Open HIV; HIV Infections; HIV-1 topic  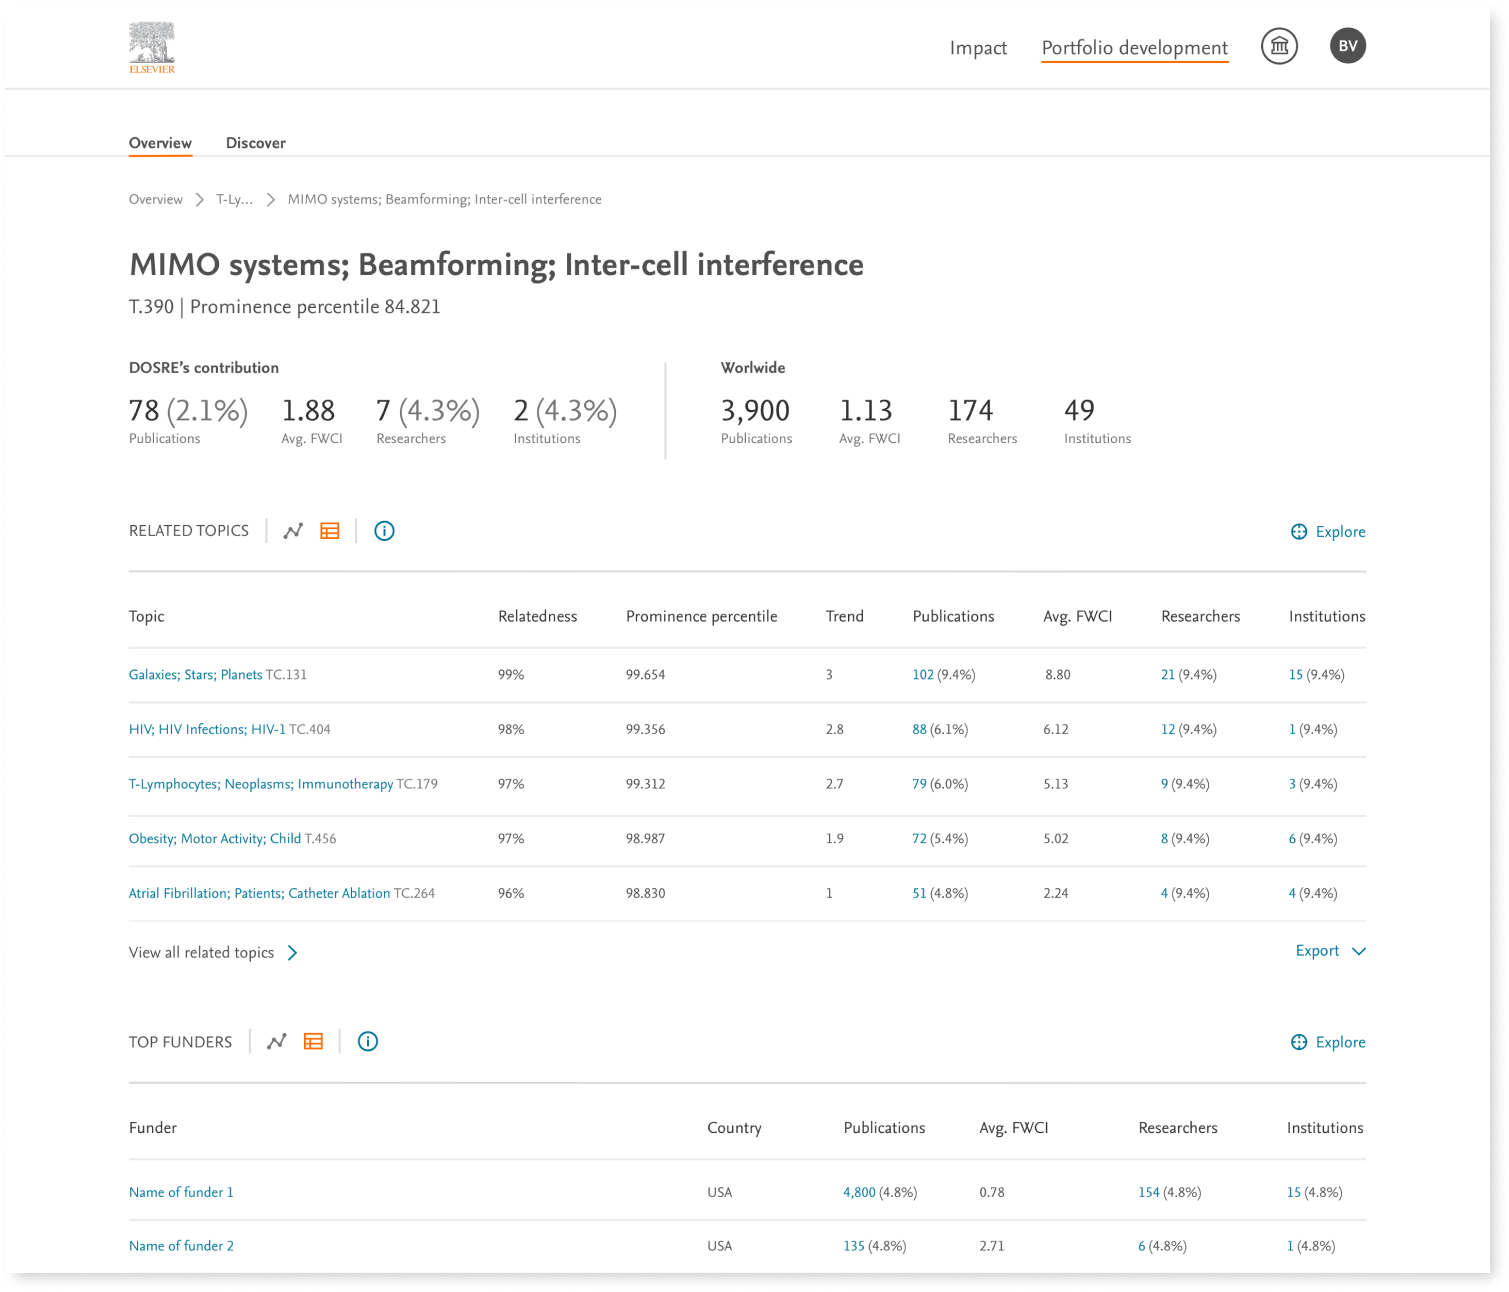point(207,730)
